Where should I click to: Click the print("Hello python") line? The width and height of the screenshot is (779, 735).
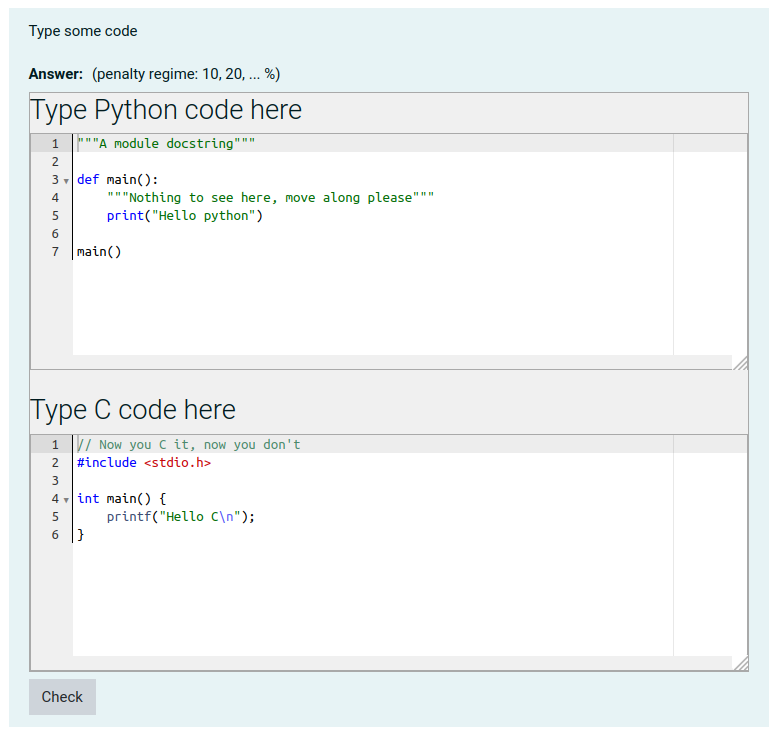[x=184, y=216]
